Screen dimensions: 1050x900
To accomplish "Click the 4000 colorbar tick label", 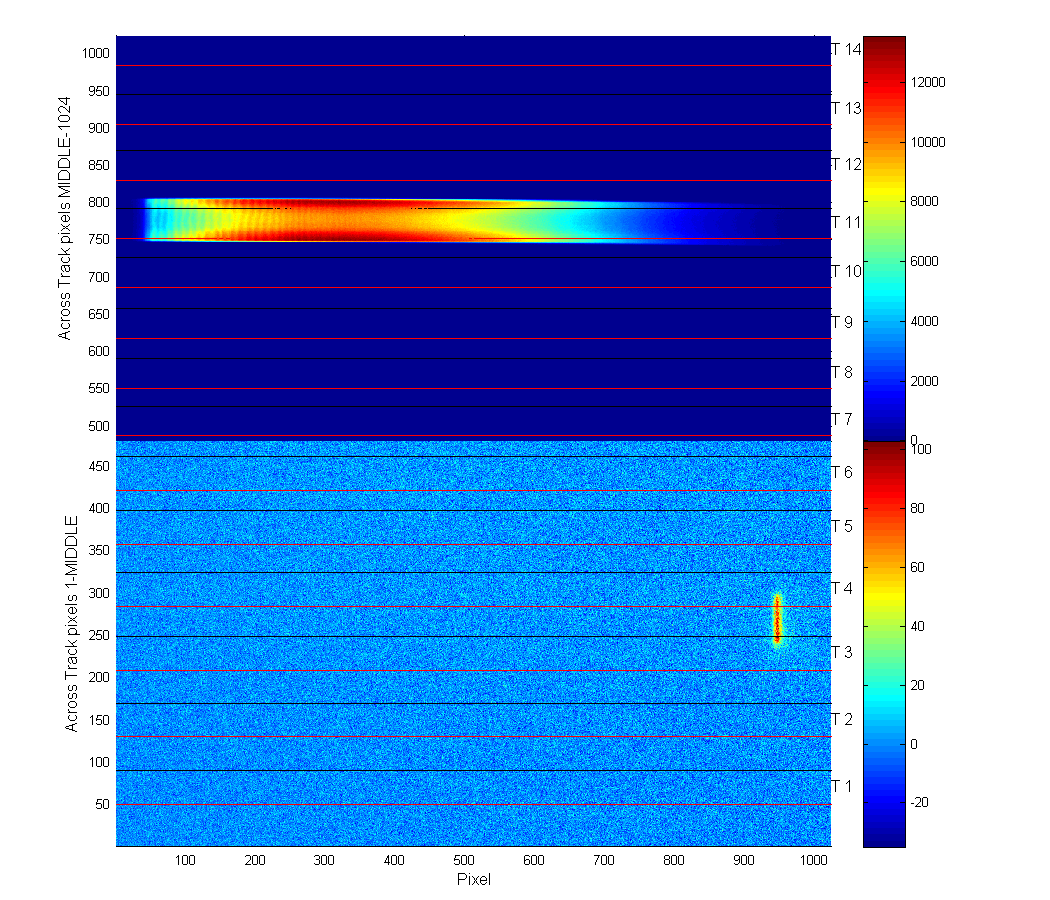I will pyautogui.click(x=925, y=321).
